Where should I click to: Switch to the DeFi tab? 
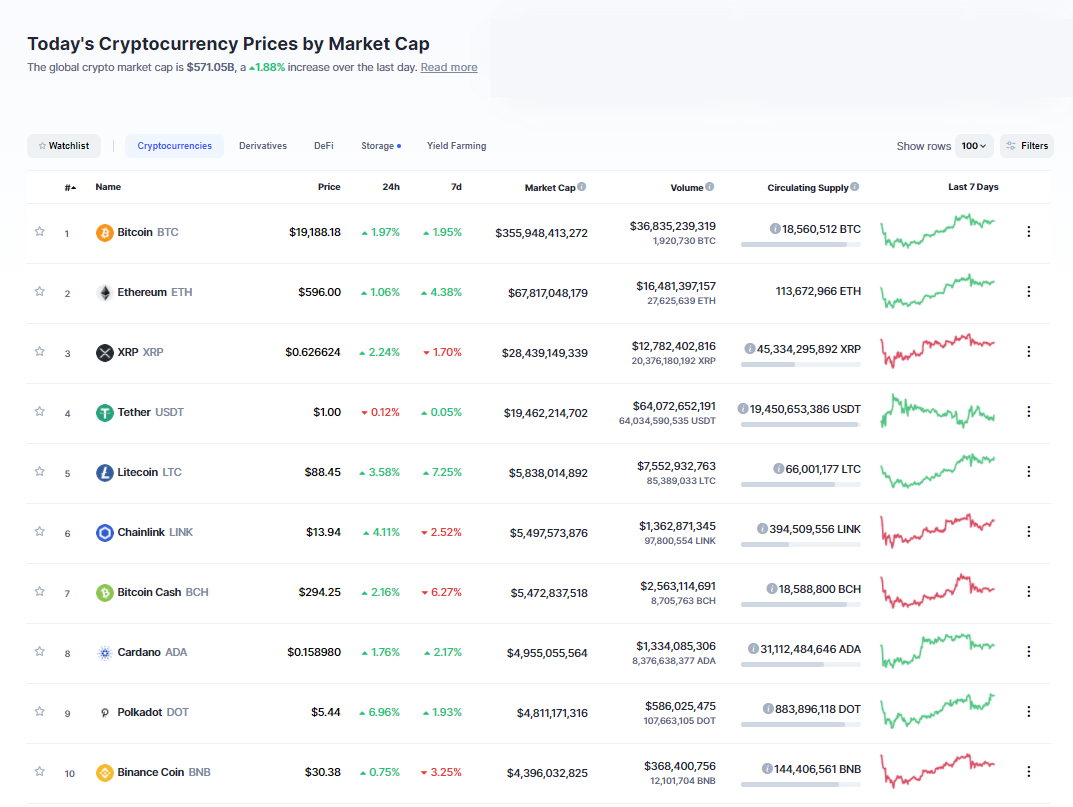click(x=324, y=146)
